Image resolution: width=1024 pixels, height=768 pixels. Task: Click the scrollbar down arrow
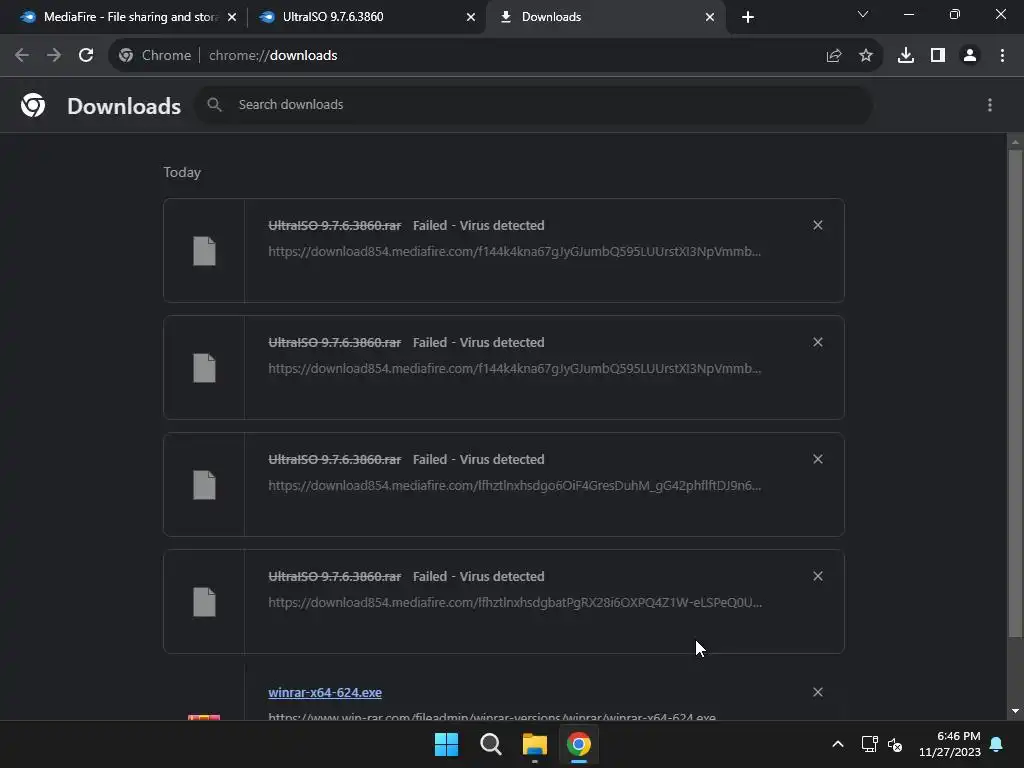tap(1015, 711)
